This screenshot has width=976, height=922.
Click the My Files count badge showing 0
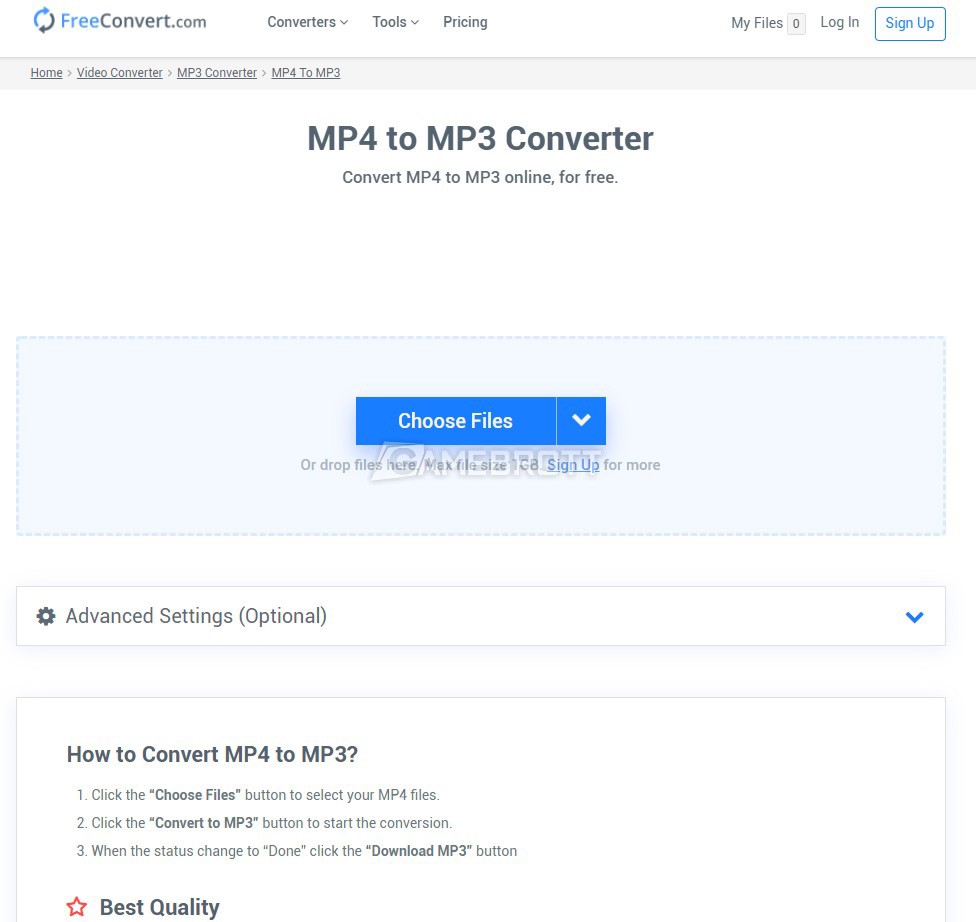(x=796, y=24)
